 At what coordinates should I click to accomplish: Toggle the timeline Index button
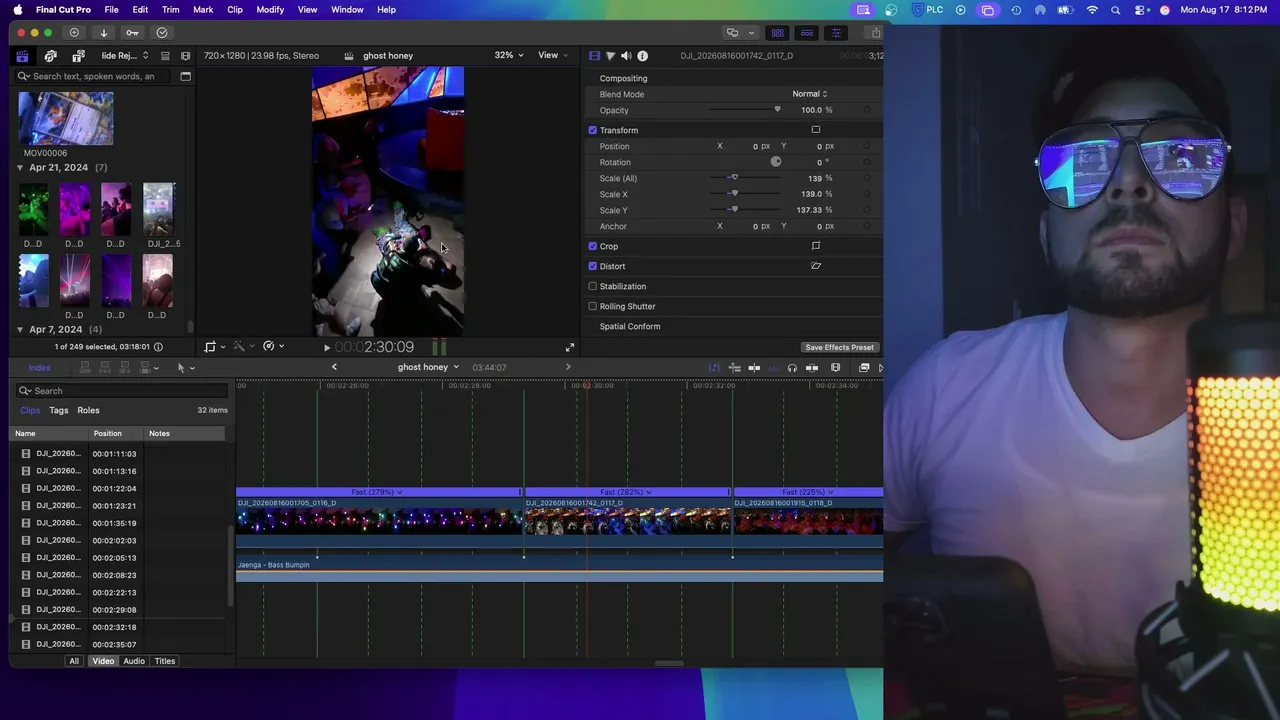[39, 368]
